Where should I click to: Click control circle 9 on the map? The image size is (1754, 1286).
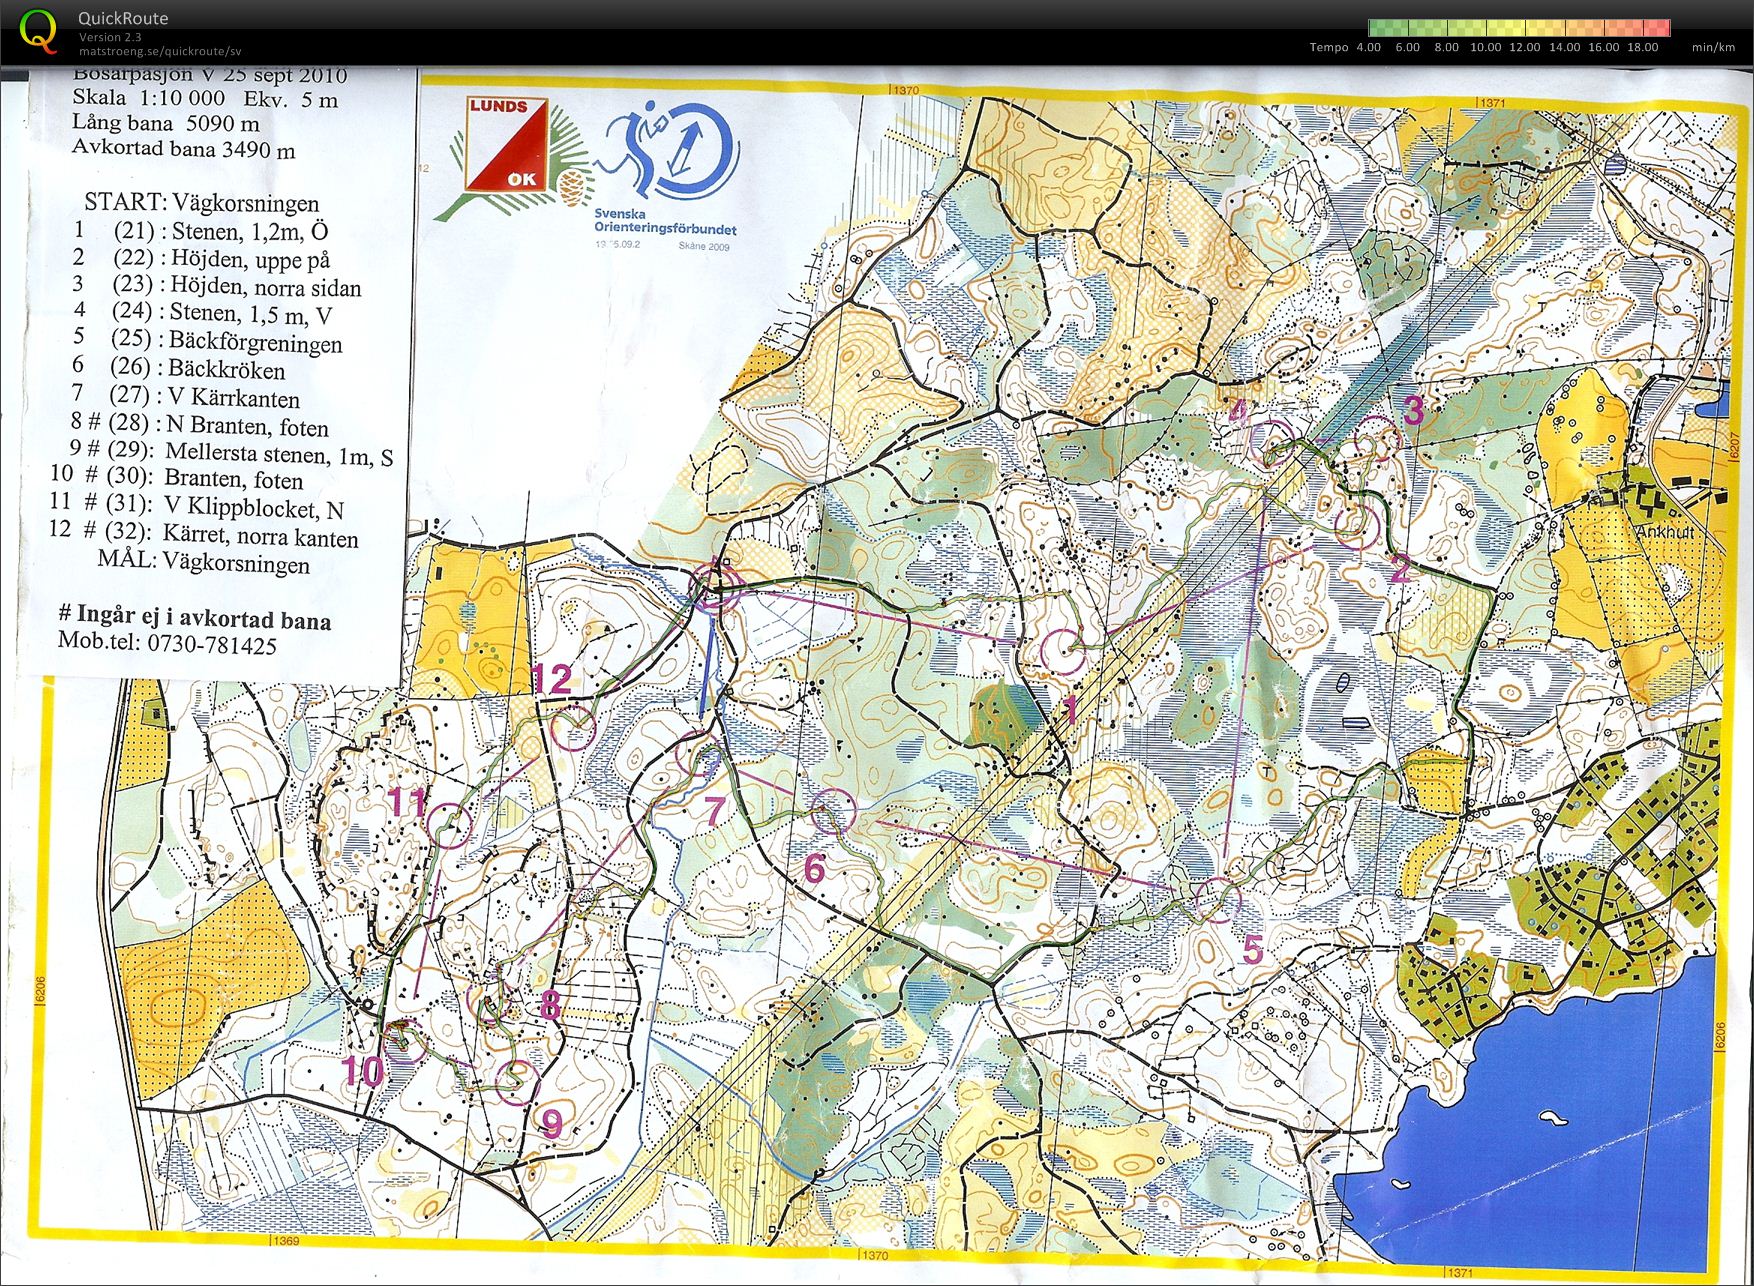pos(517,1081)
